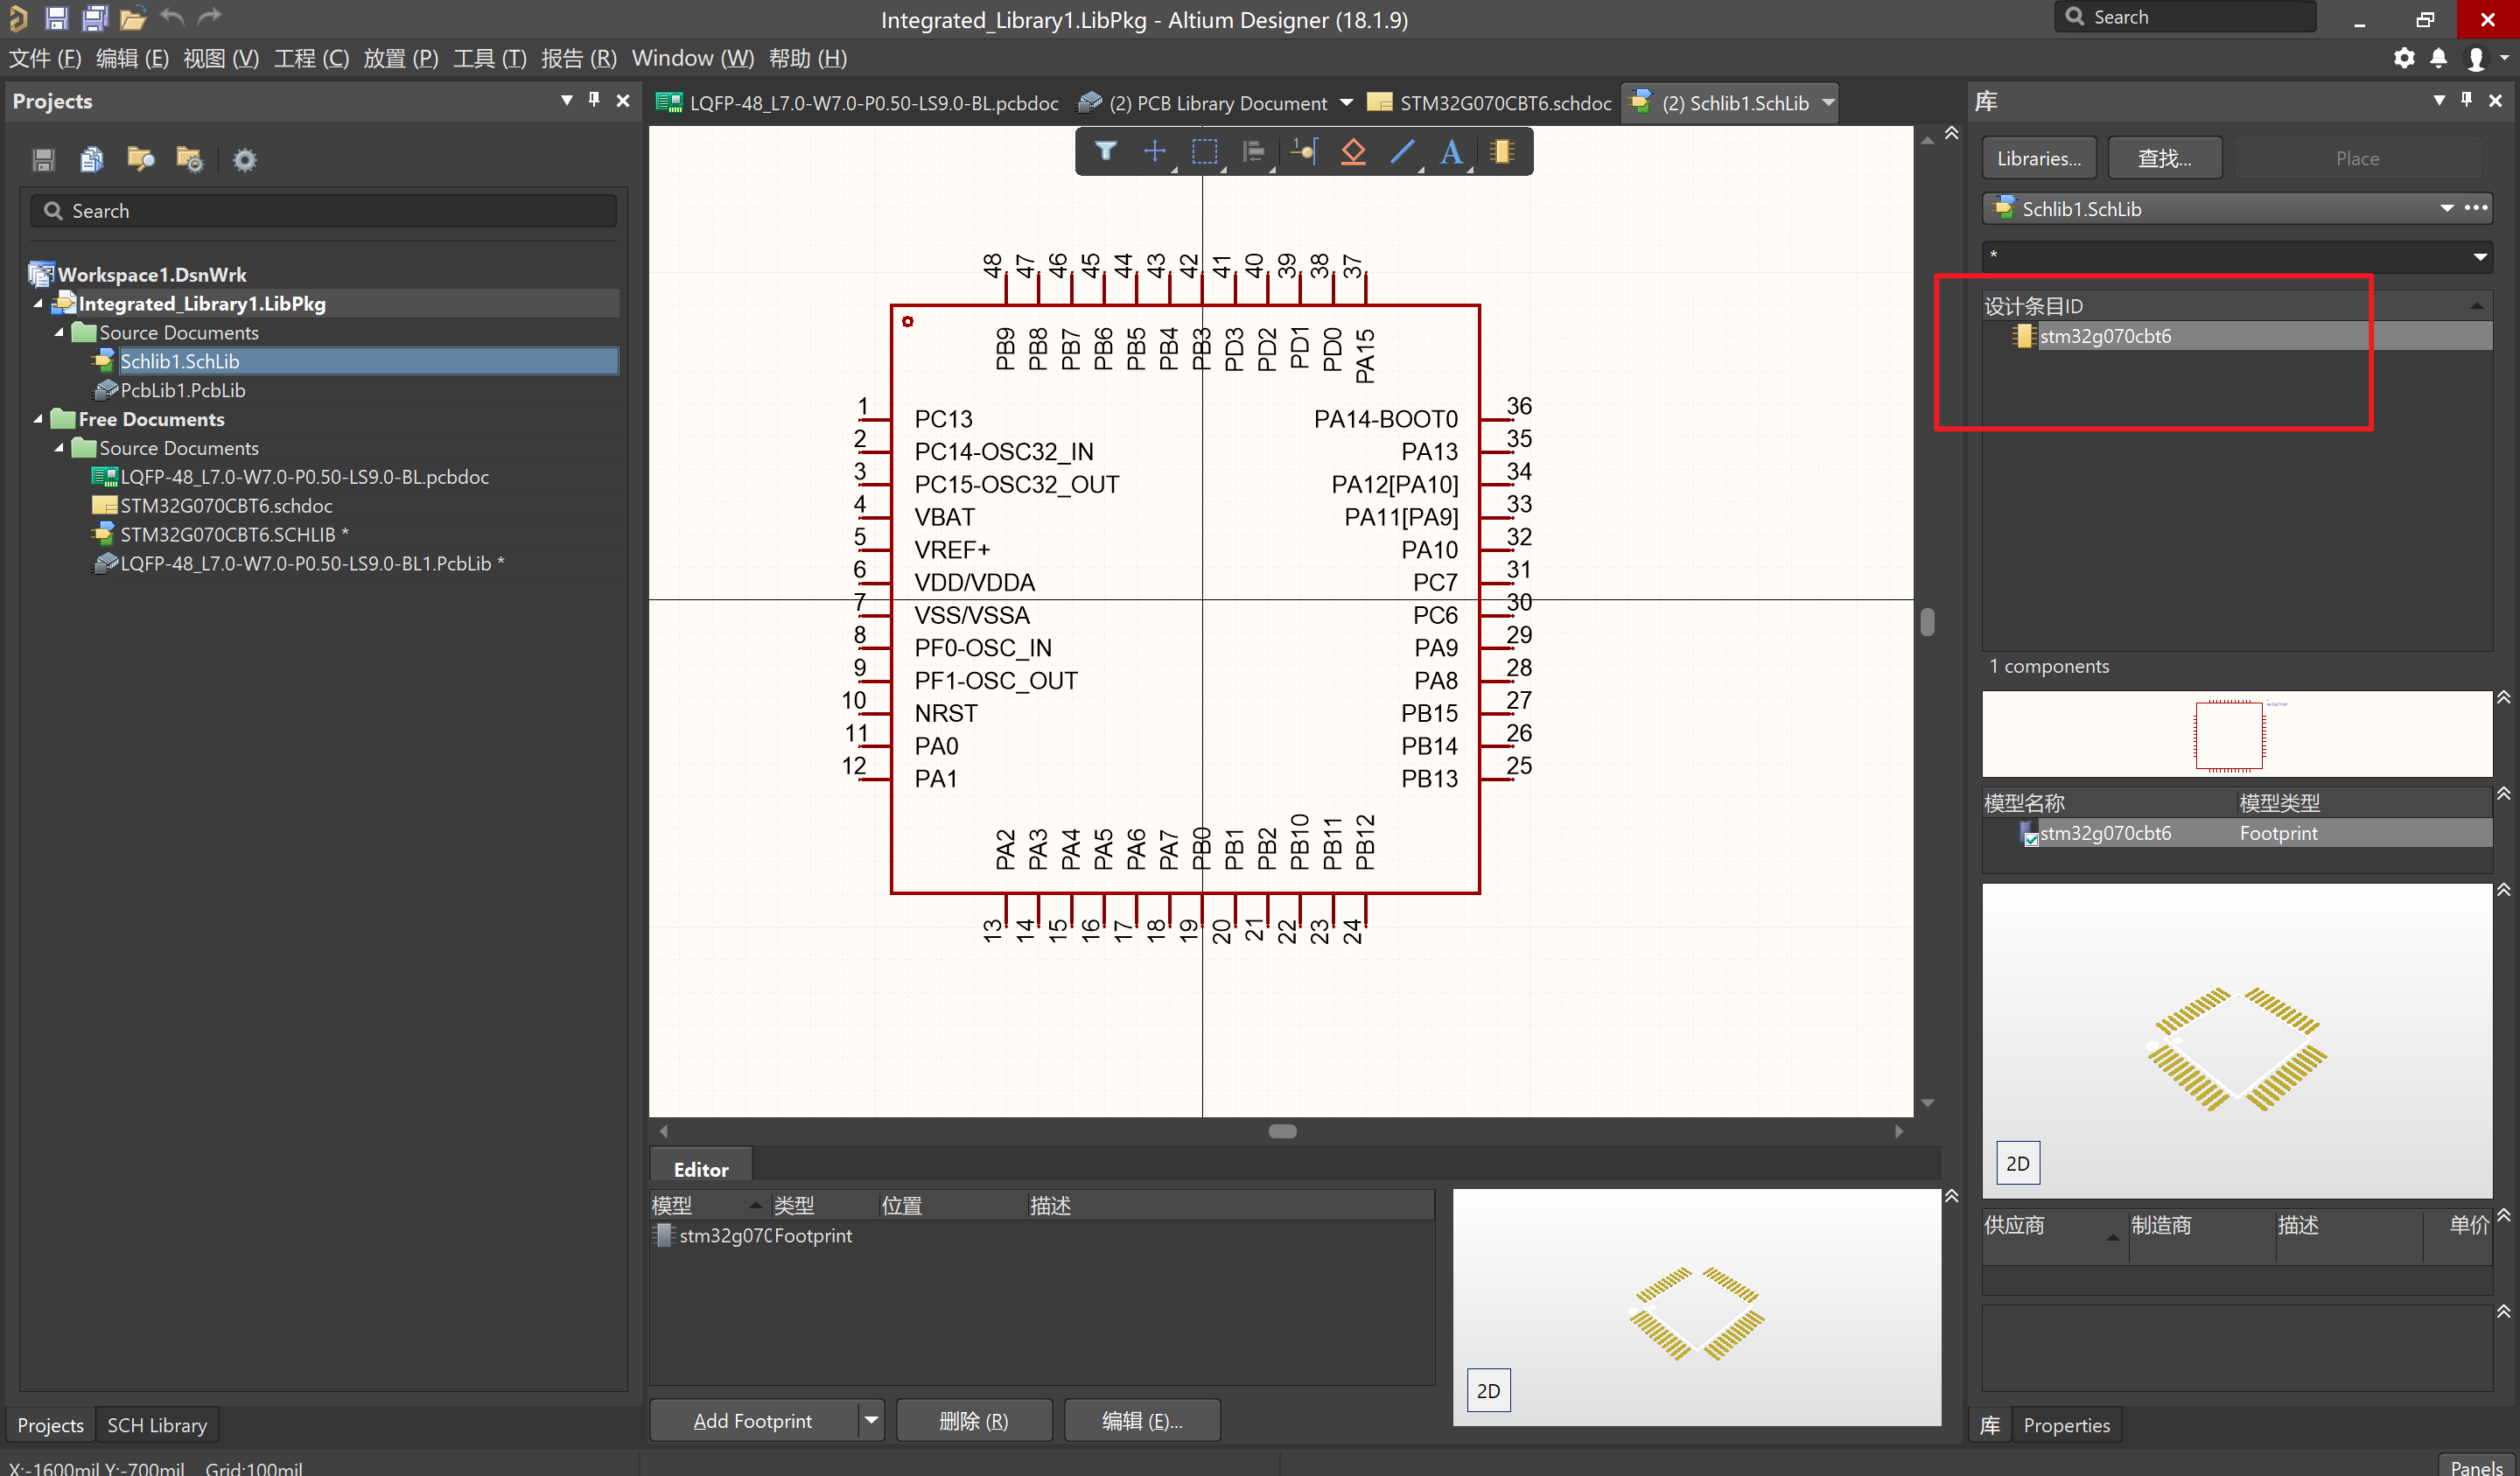Open the Schlib1.SchLib library selector dropdown
The height and width of the screenshot is (1476, 2520).
(2447, 208)
